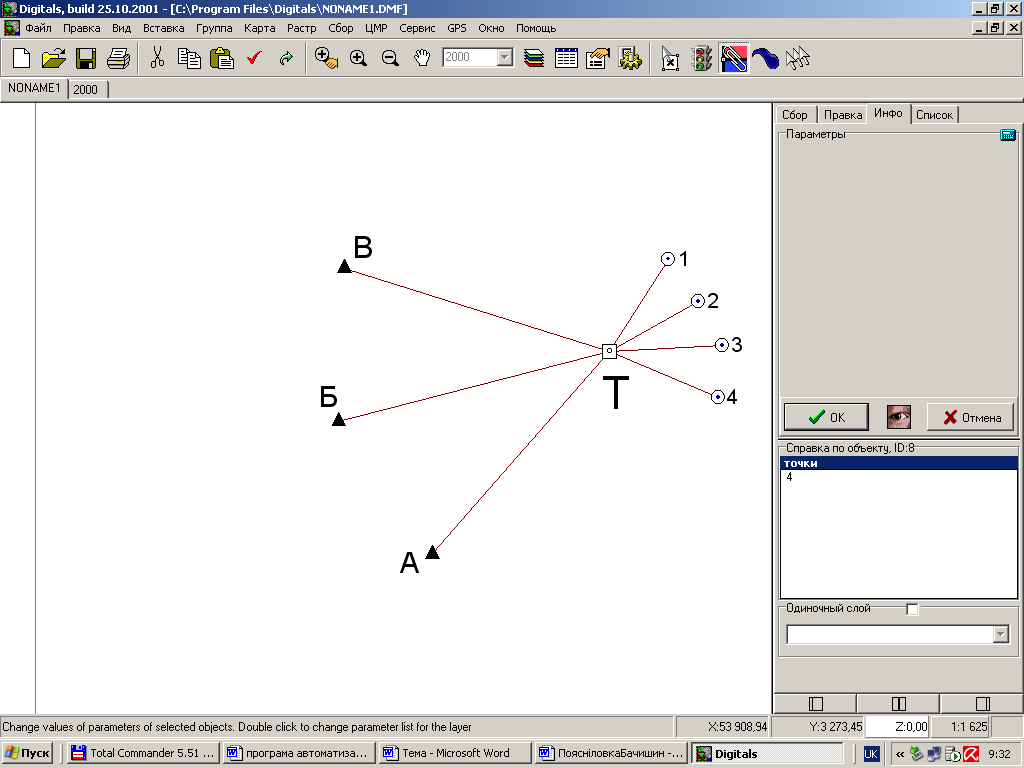This screenshot has height=768, width=1024.
Task: Click the green redo arrow icon
Action: tap(286, 58)
